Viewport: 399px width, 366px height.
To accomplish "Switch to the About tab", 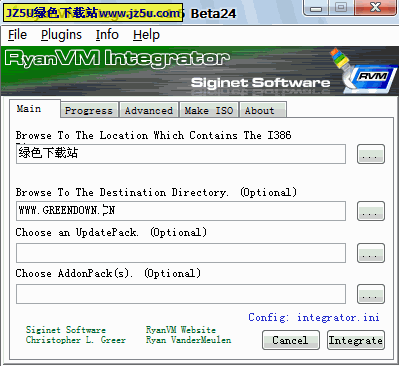I will click(263, 110).
